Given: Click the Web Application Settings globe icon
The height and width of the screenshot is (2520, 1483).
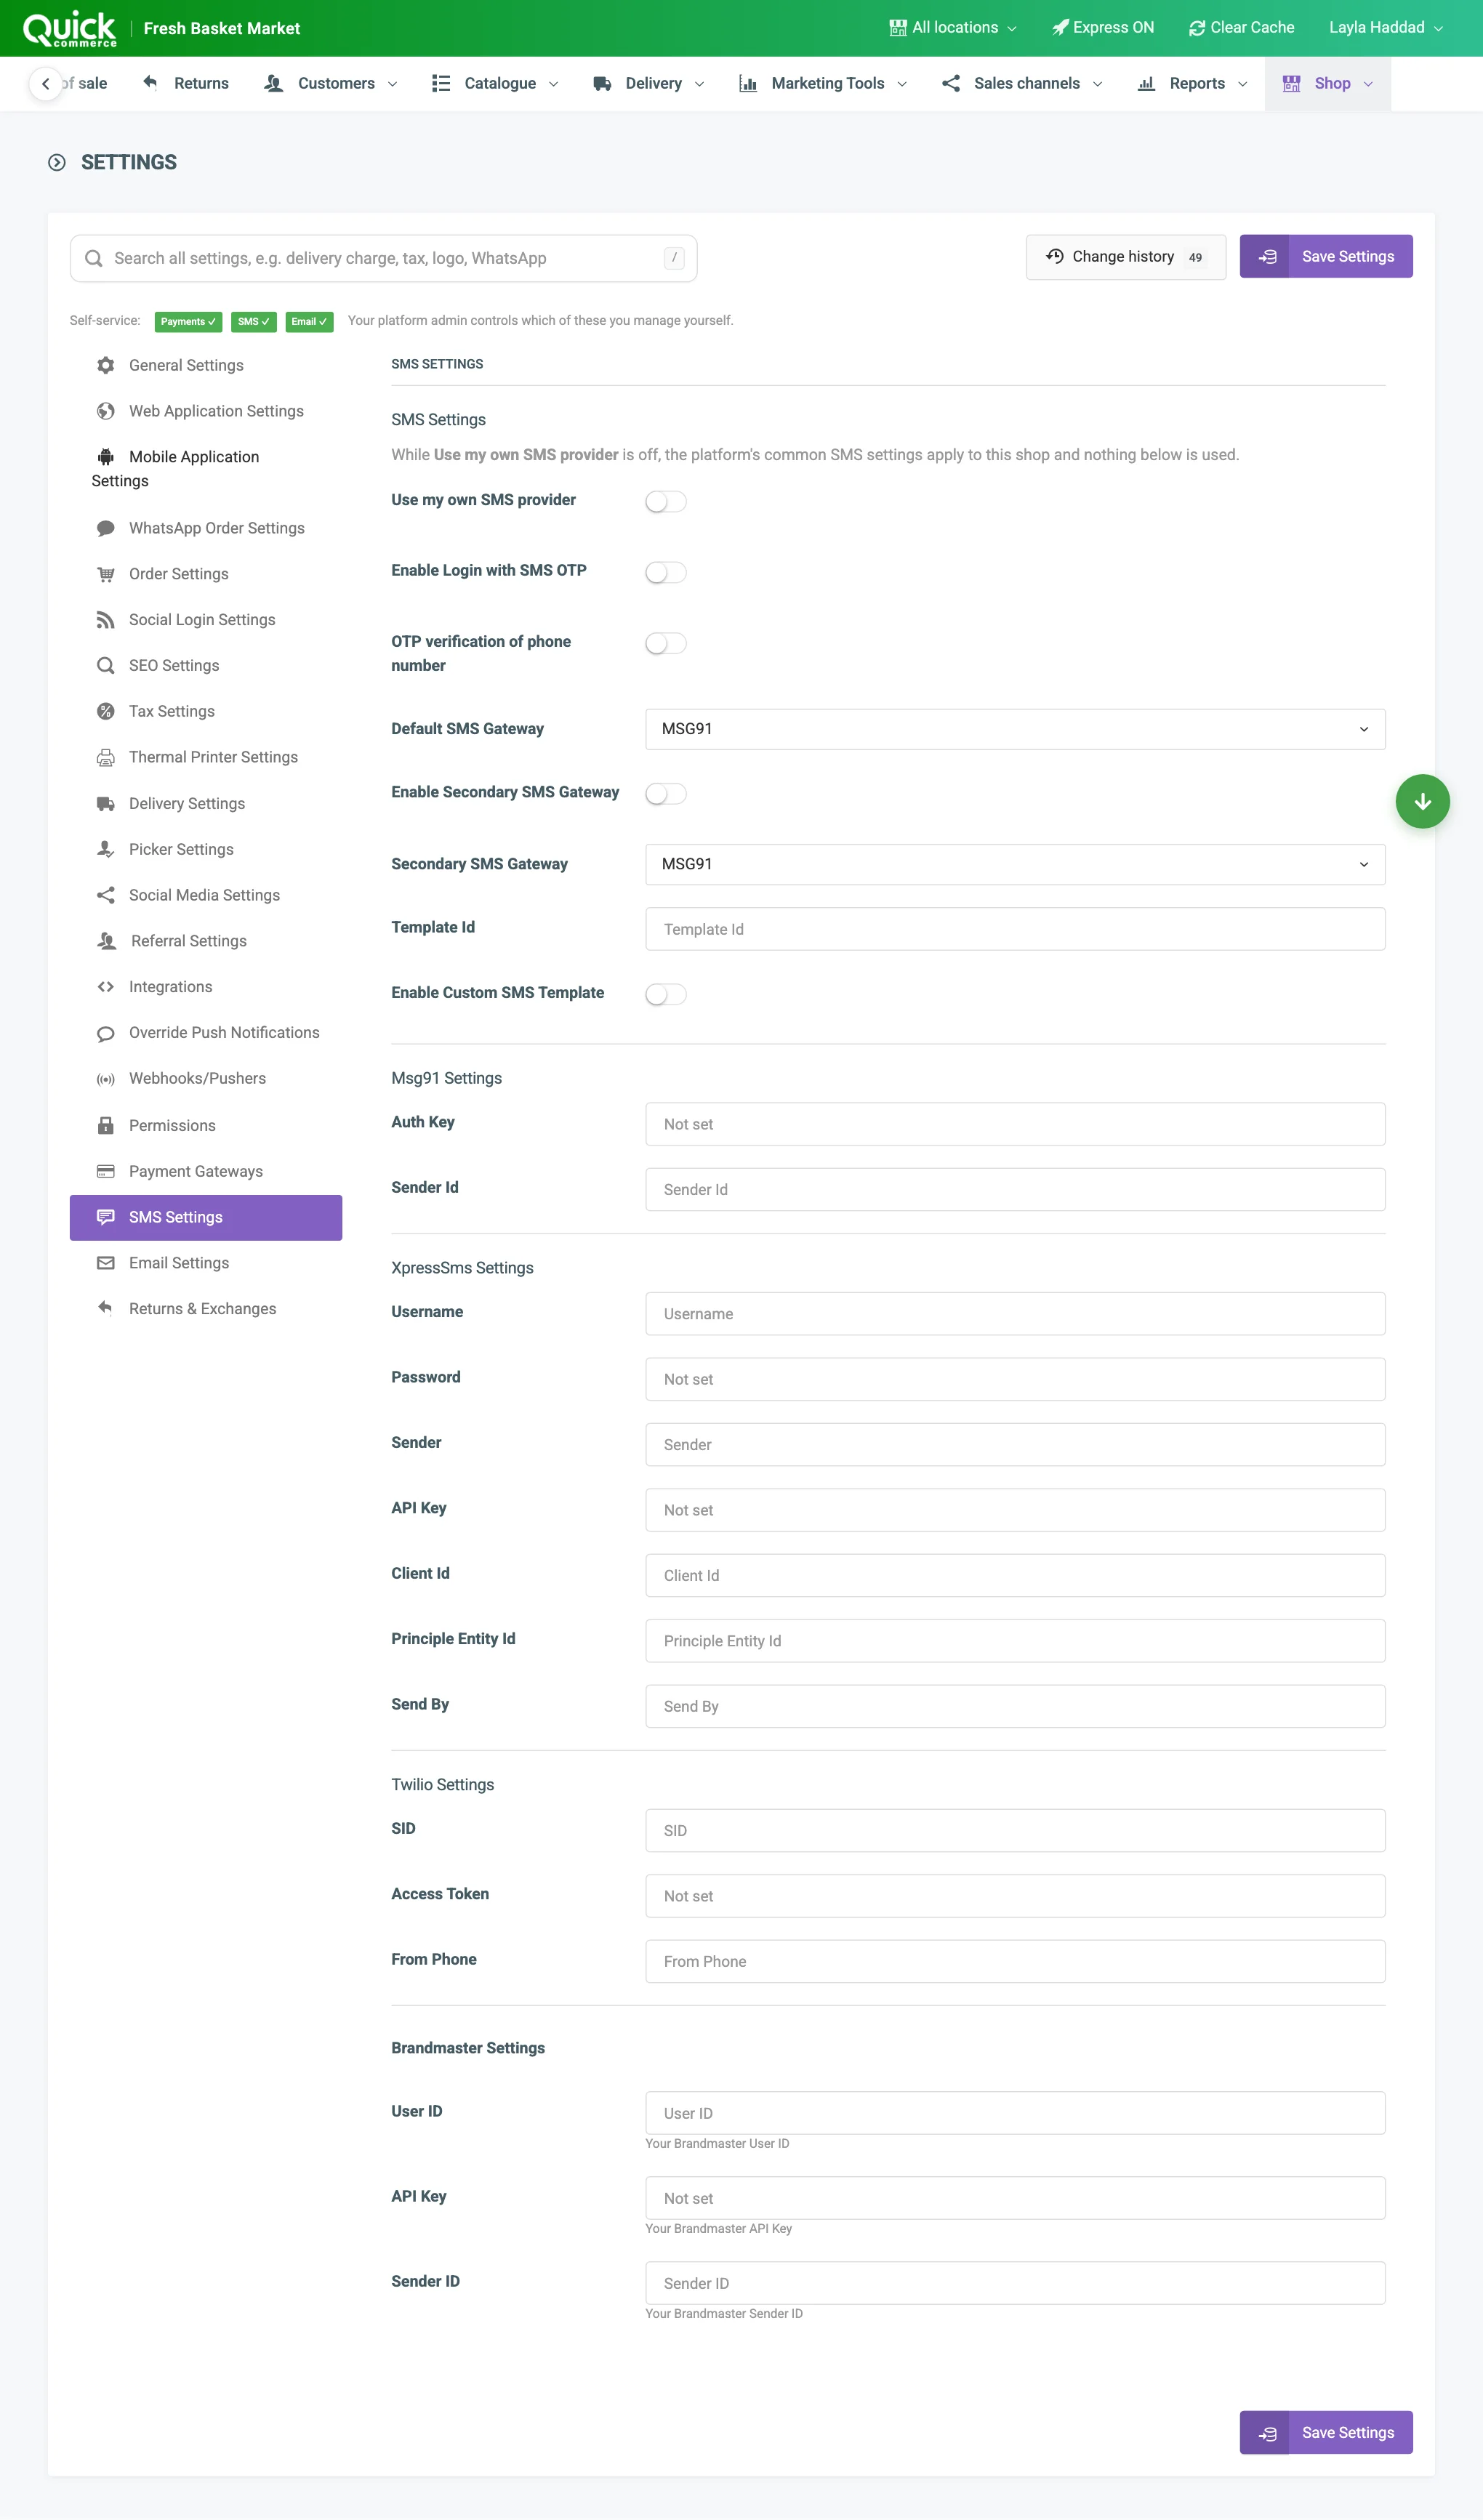Looking at the screenshot, I should pos(105,411).
